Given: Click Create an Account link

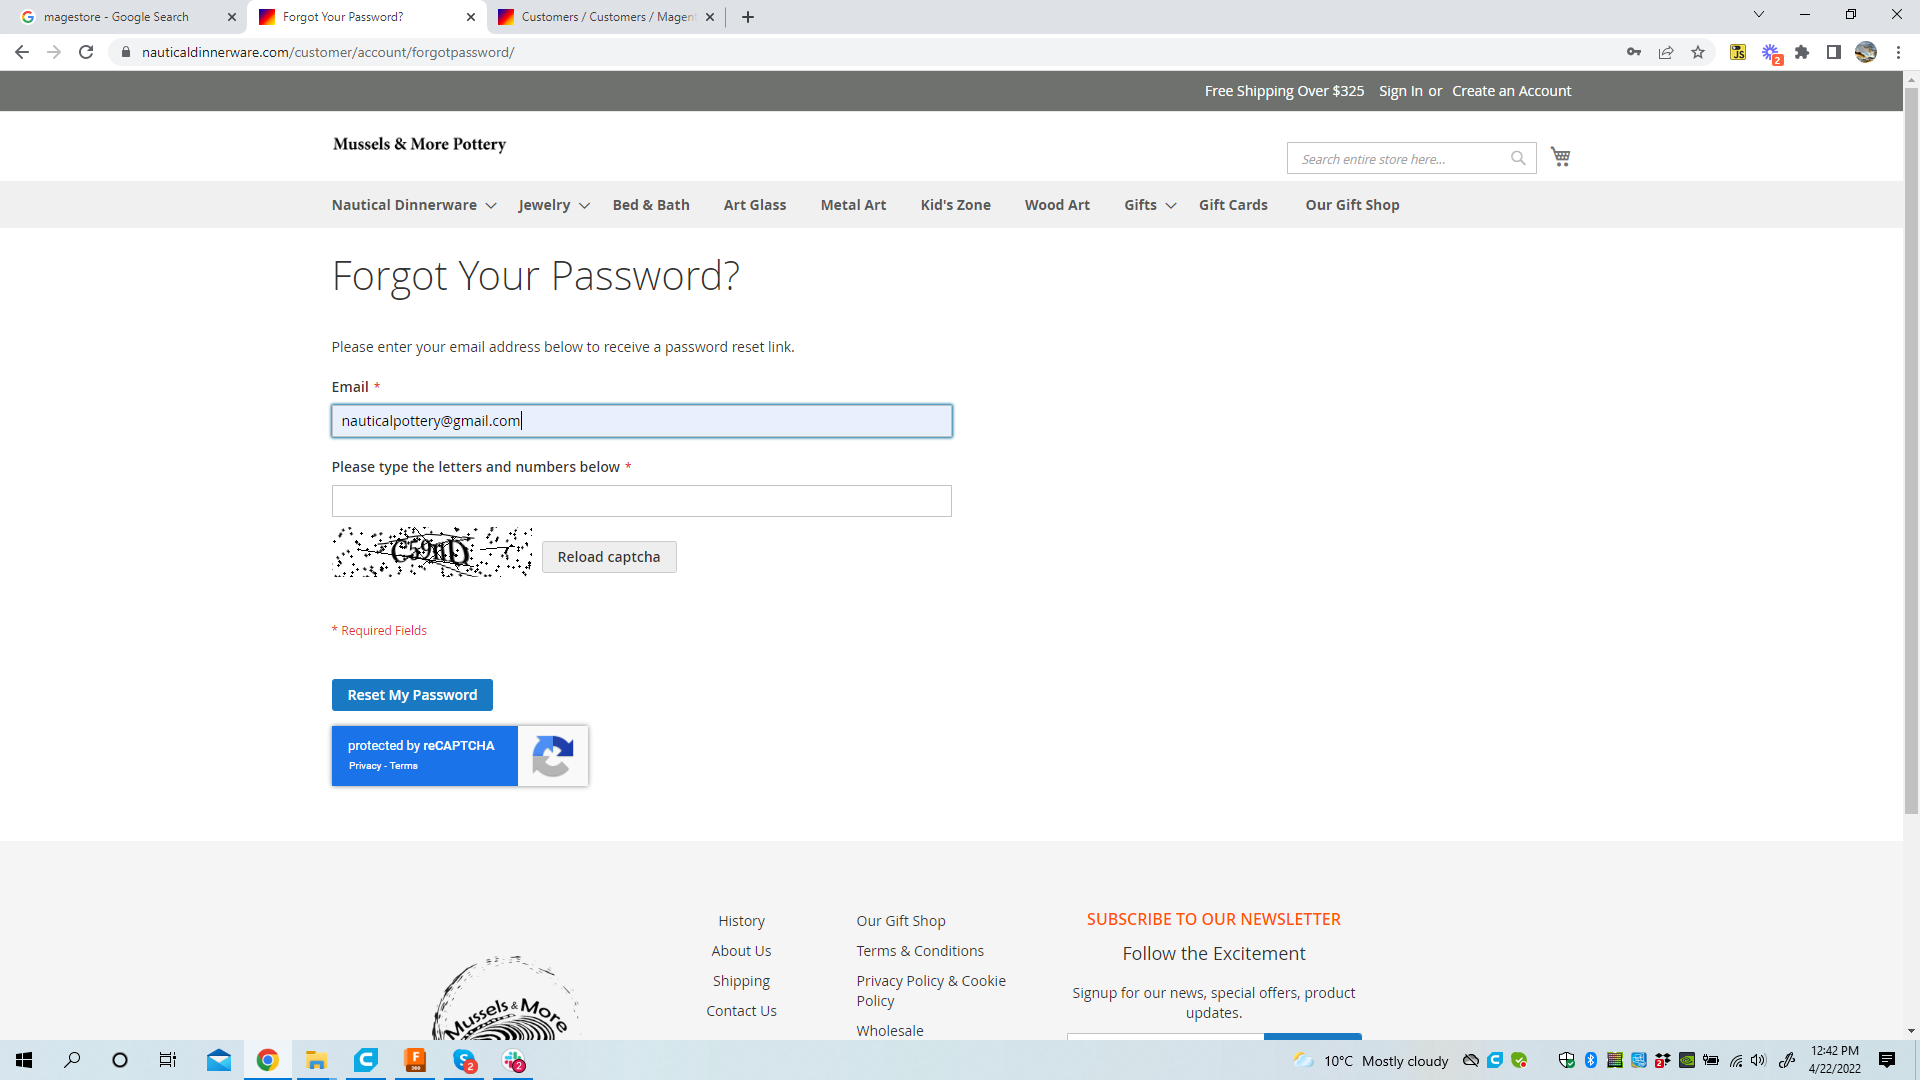Looking at the screenshot, I should coord(1511,91).
